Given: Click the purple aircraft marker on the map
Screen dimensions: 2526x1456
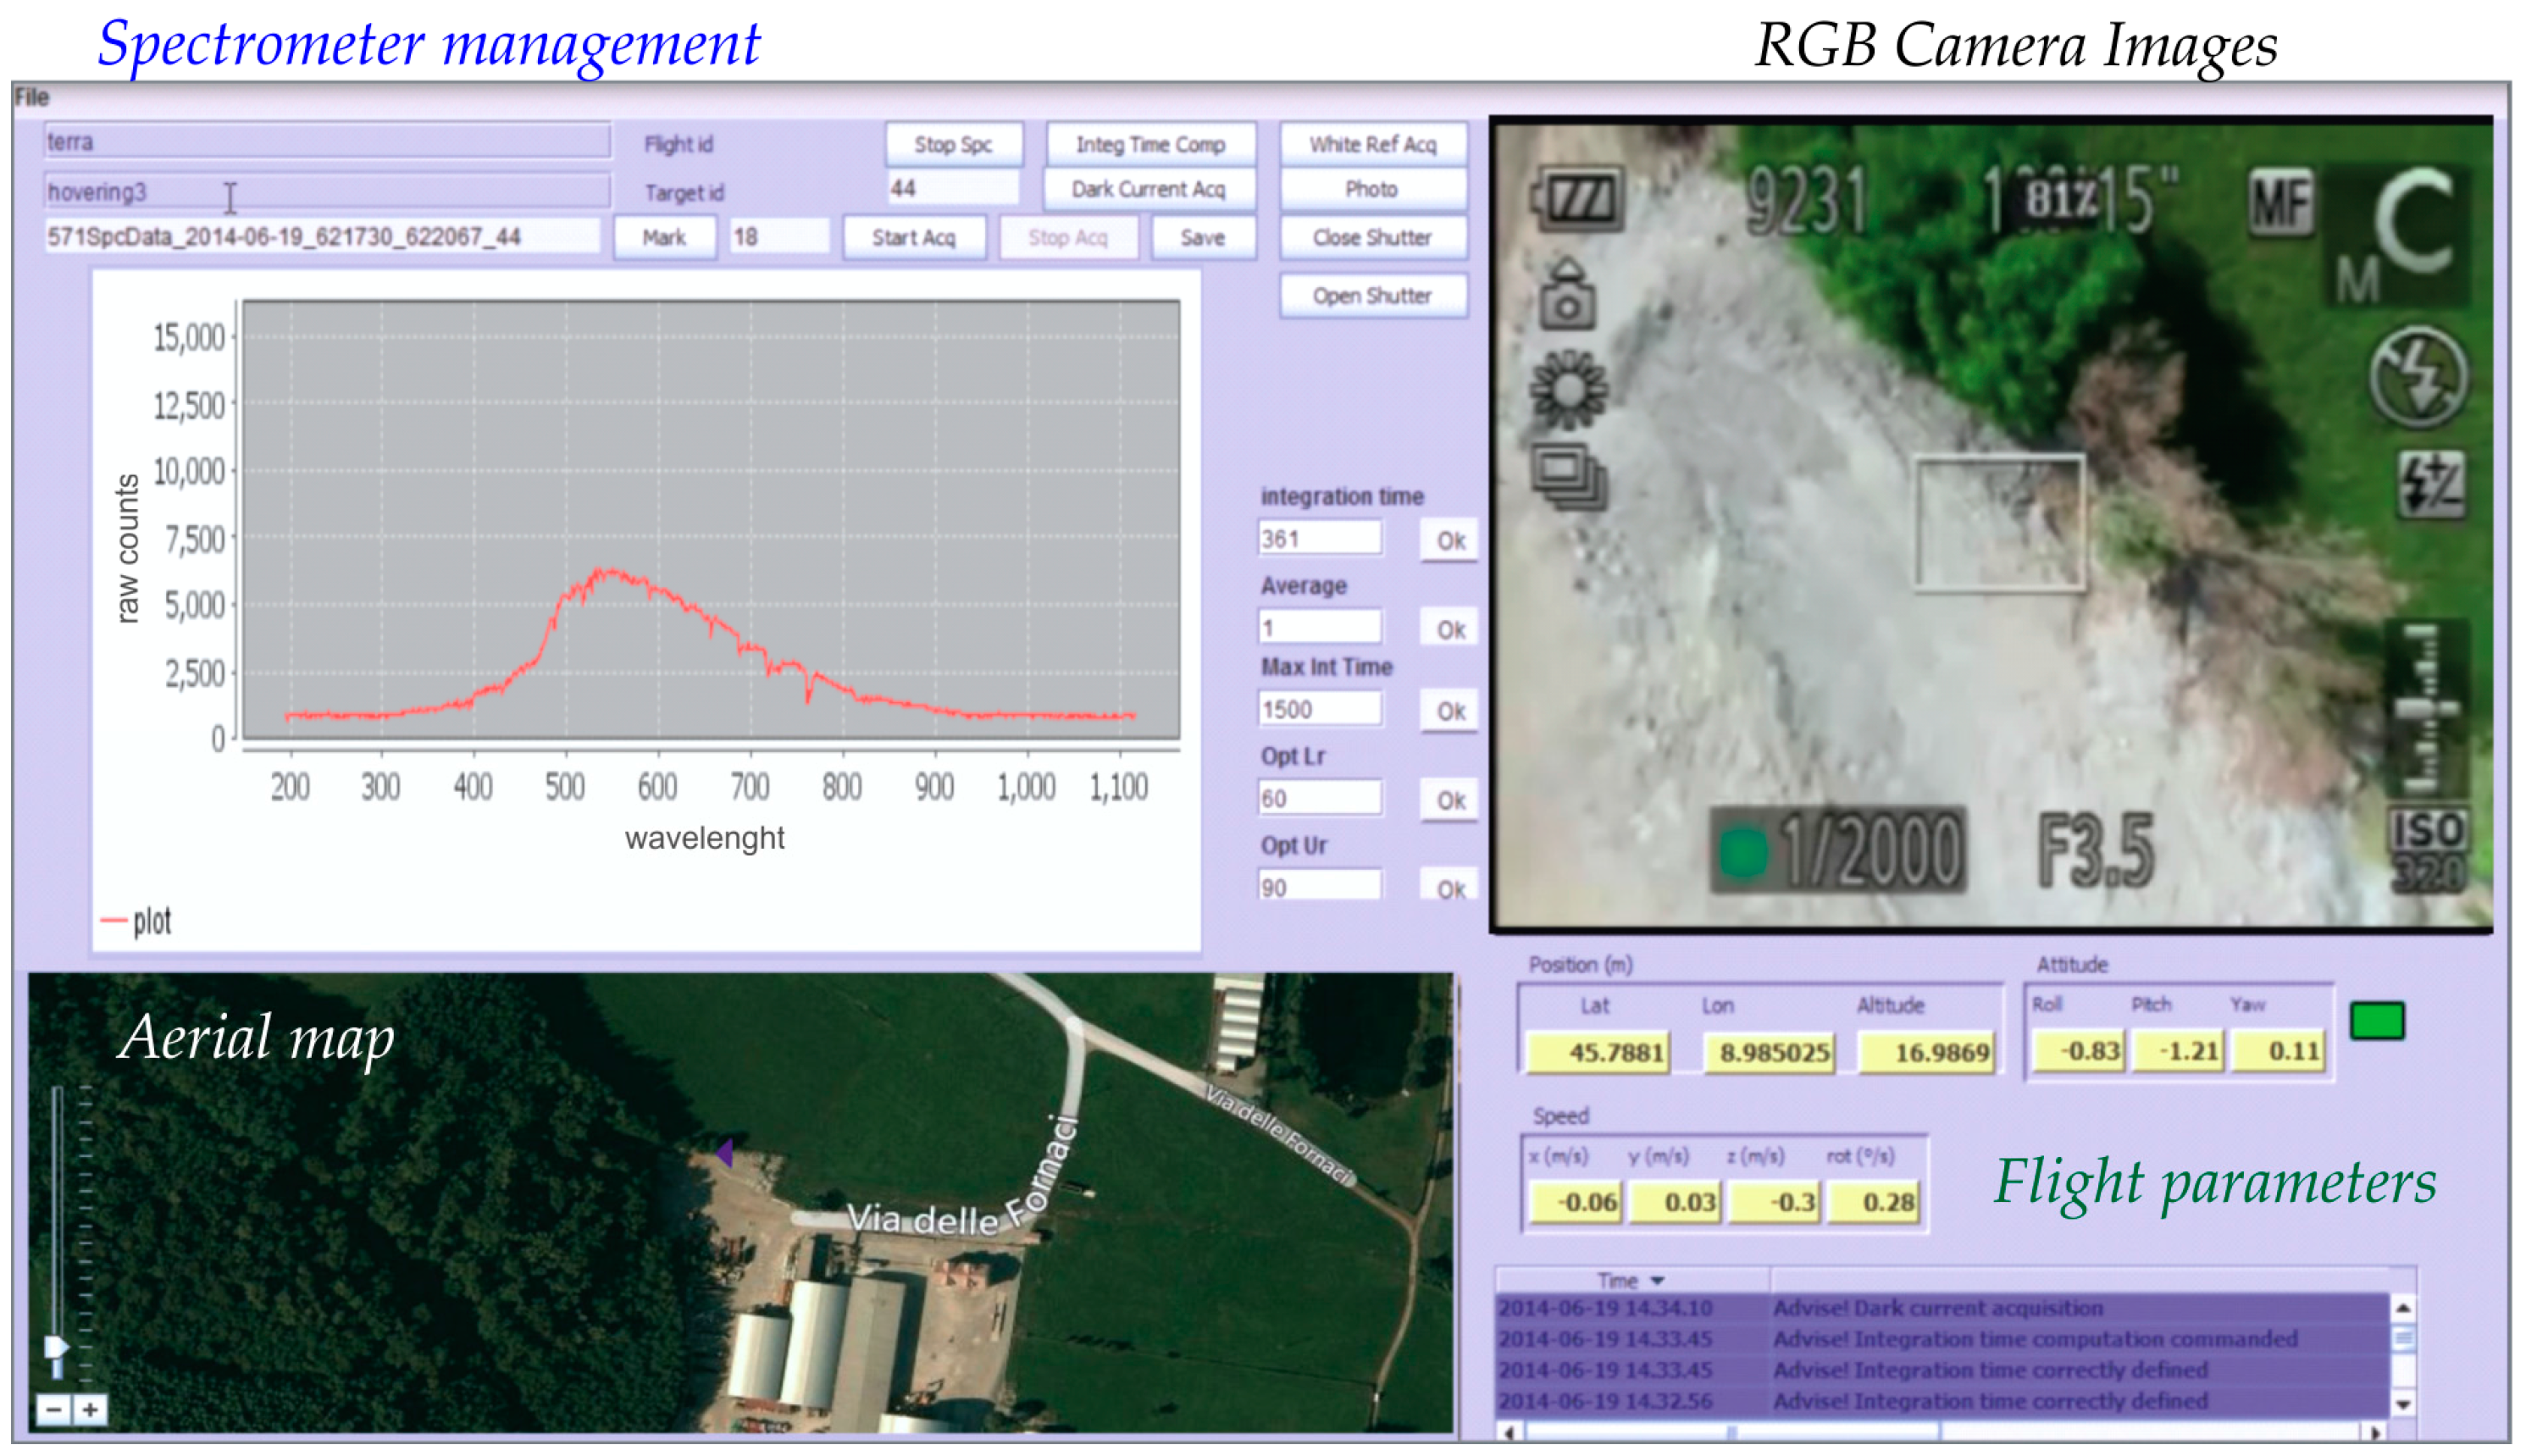Looking at the screenshot, I should (x=725, y=1152).
